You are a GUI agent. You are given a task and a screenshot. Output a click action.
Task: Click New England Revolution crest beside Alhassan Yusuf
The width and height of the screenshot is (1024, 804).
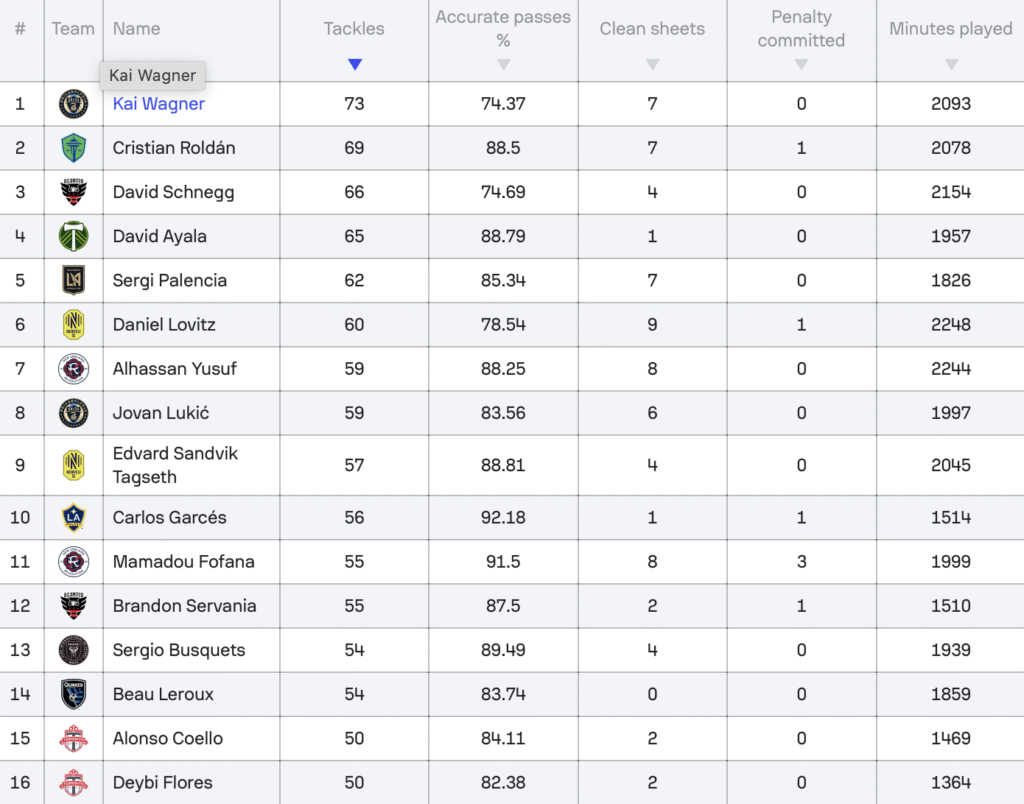[x=73, y=368]
